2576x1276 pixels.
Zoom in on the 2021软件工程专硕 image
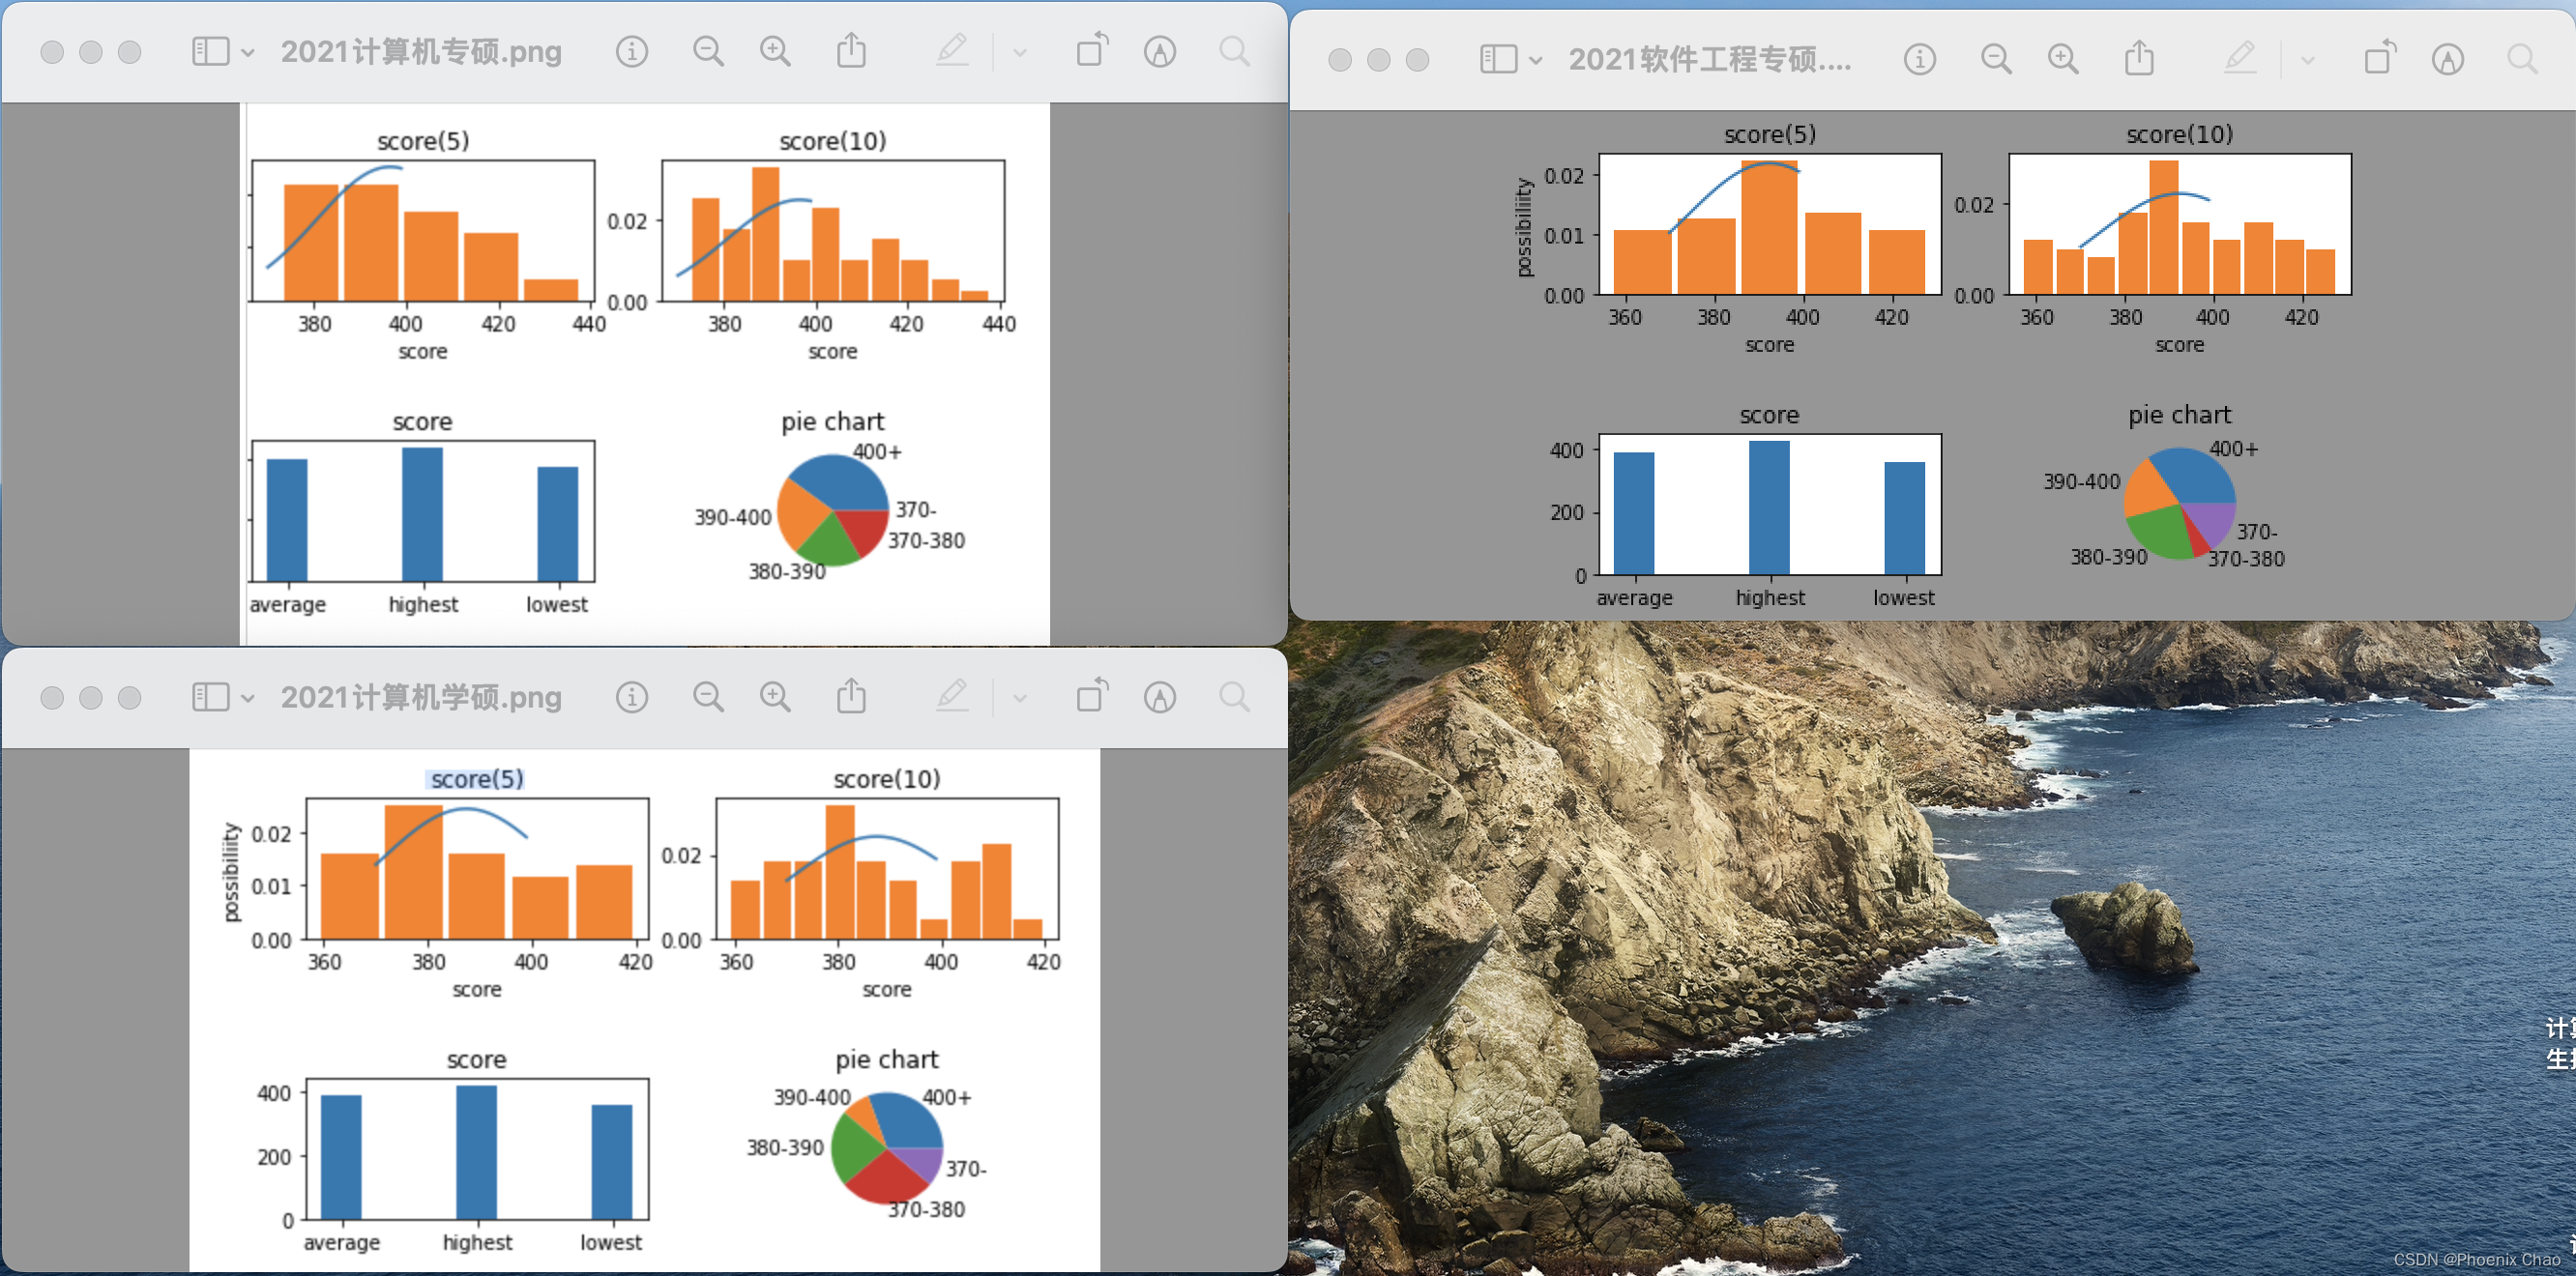(x=2063, y=59)
